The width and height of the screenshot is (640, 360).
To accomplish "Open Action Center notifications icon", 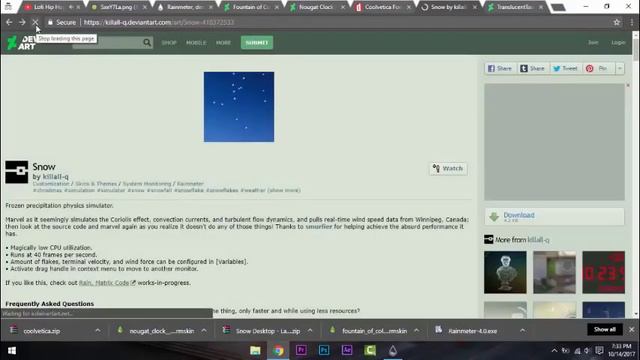I will 599,351.
